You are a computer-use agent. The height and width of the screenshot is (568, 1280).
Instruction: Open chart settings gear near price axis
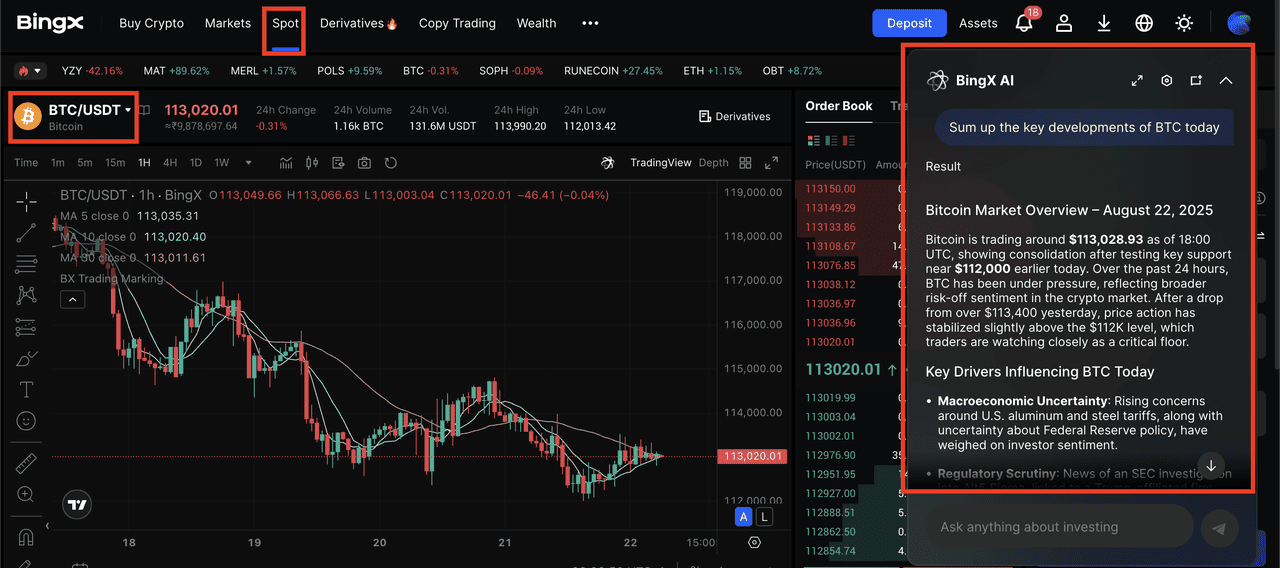point(754,542)
